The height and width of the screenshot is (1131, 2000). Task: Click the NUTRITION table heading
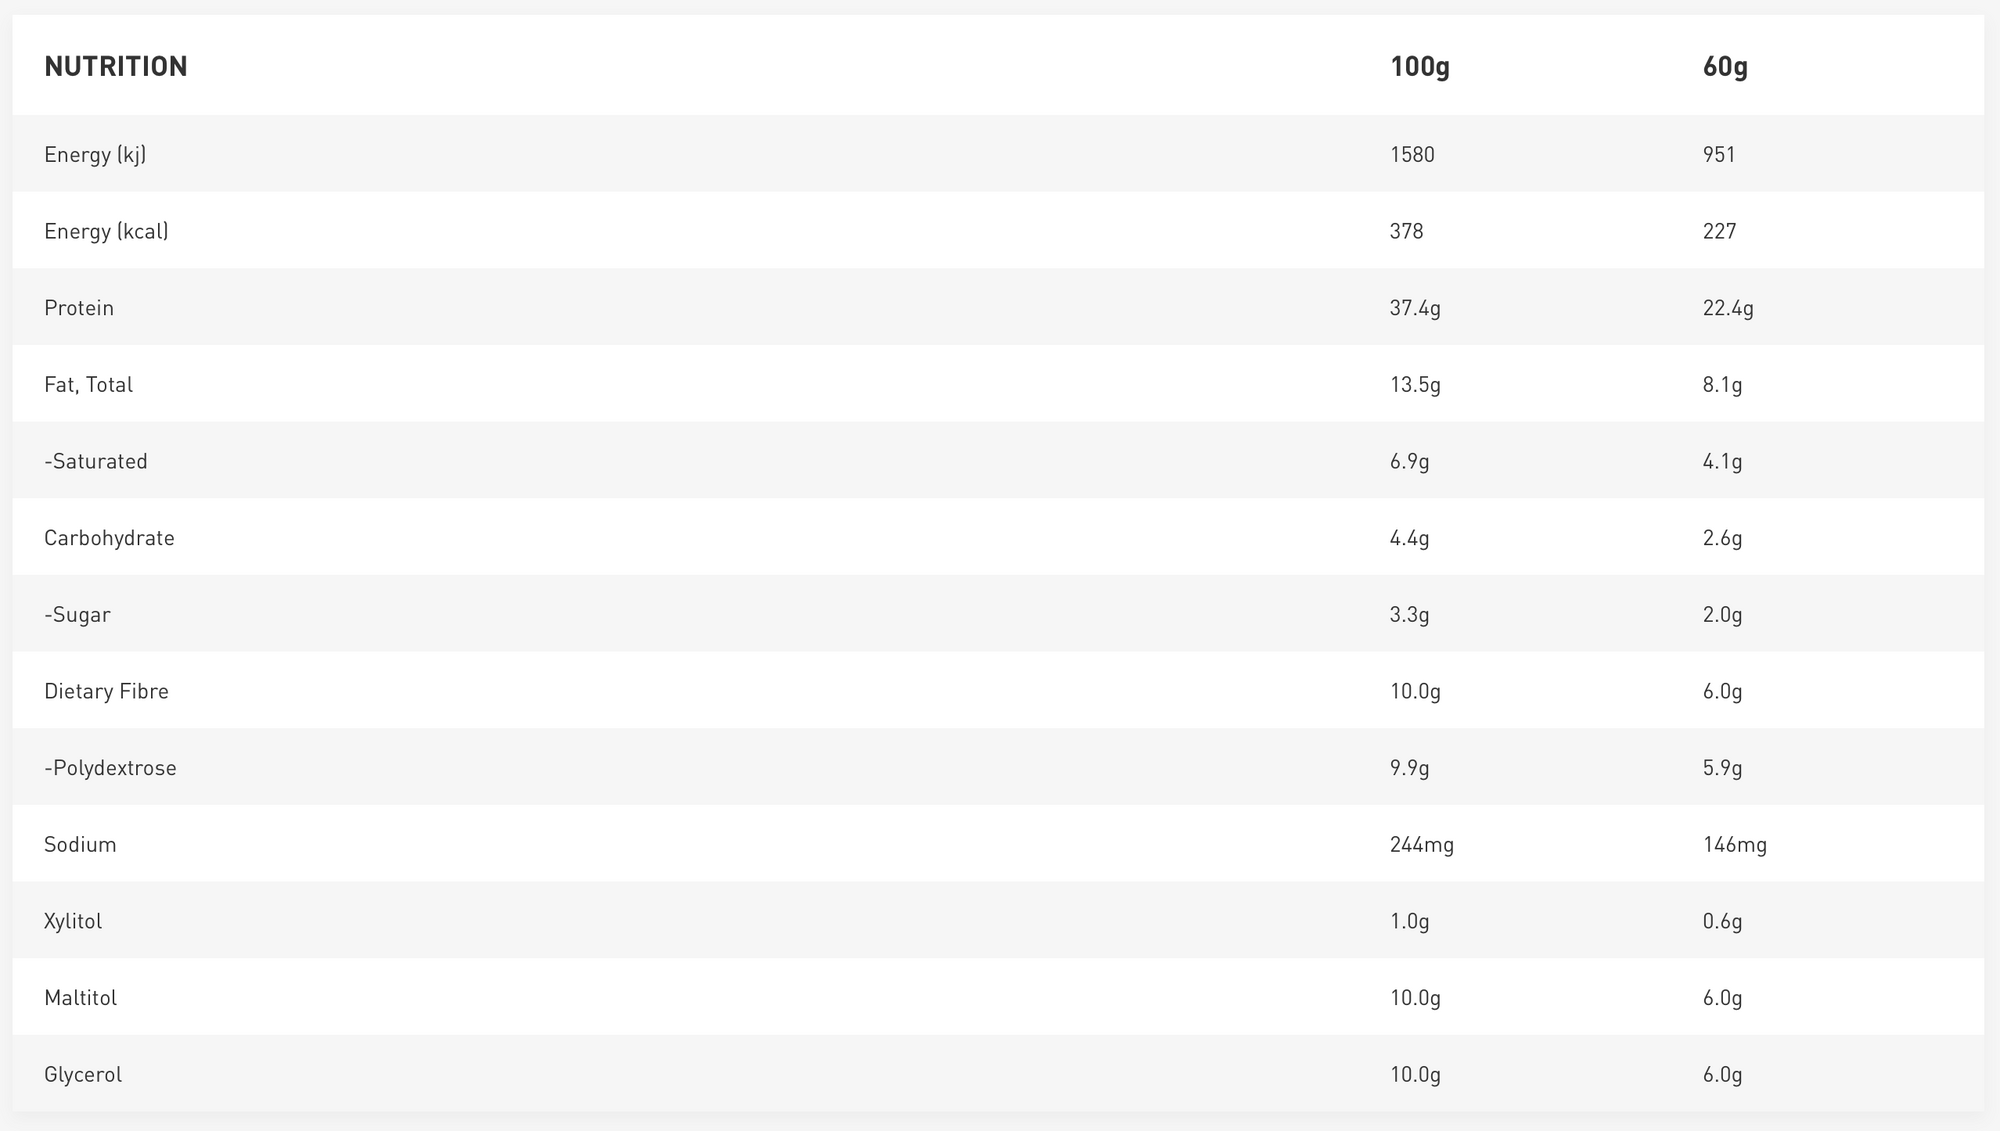coord(116,66)
